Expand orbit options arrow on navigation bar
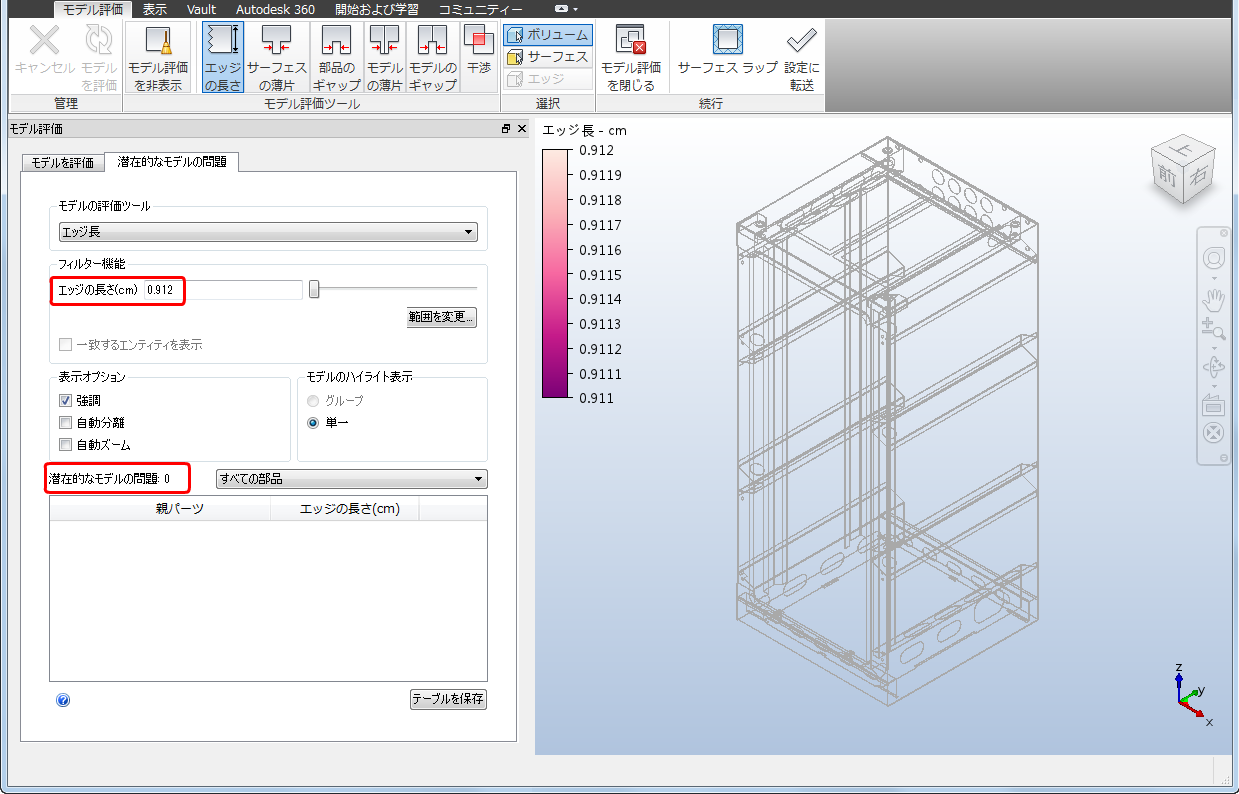The width and height of the screenshot is (1239, 794). pyautogui.click(x=1214, y=386)
